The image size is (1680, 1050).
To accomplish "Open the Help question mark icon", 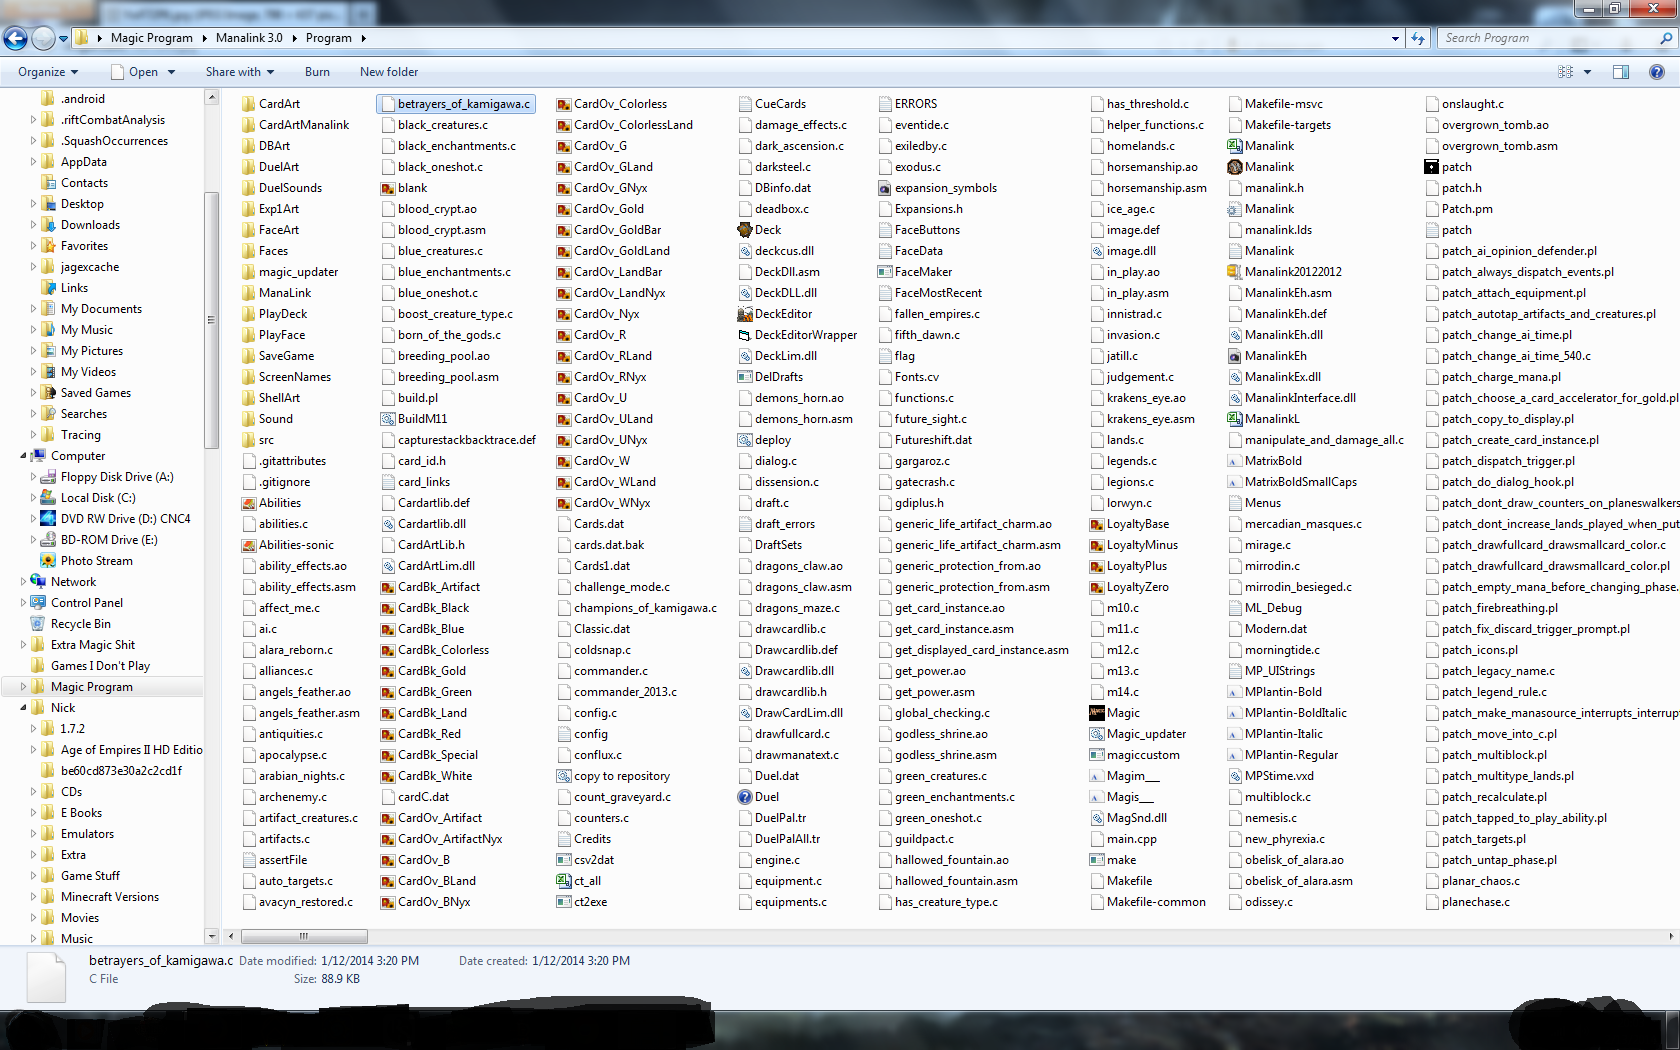I will [1656, 72].
